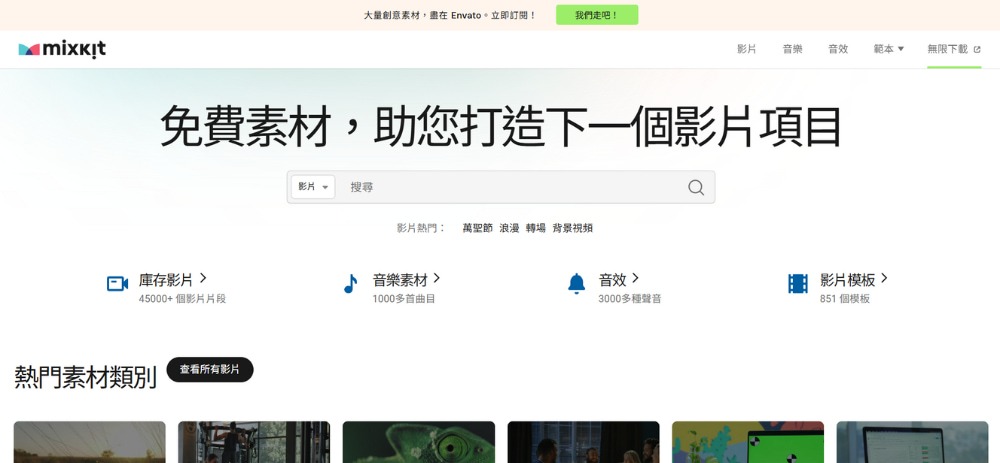The width and height of the screenshot is (1000, 463).
Task: Click the magnifying glass search icon
Action: (696, 187)
